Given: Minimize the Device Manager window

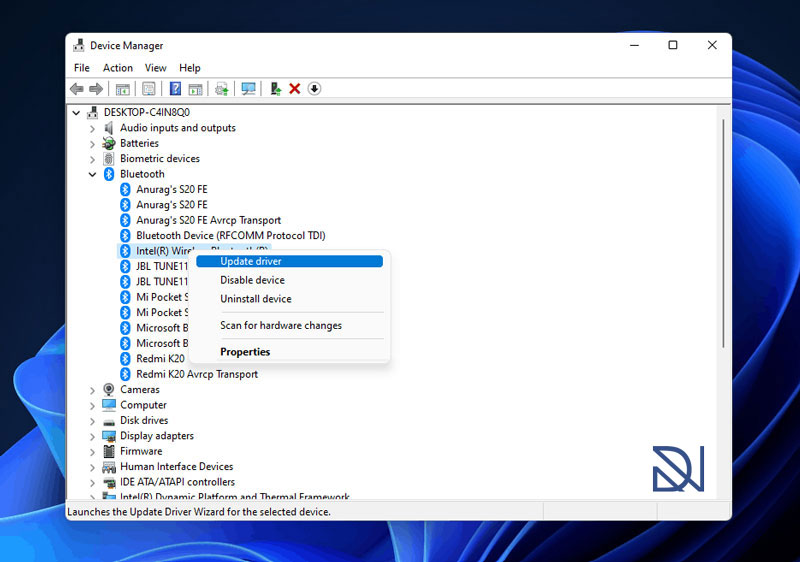Looking at the screenshot, I should click(x=634, y=45).
